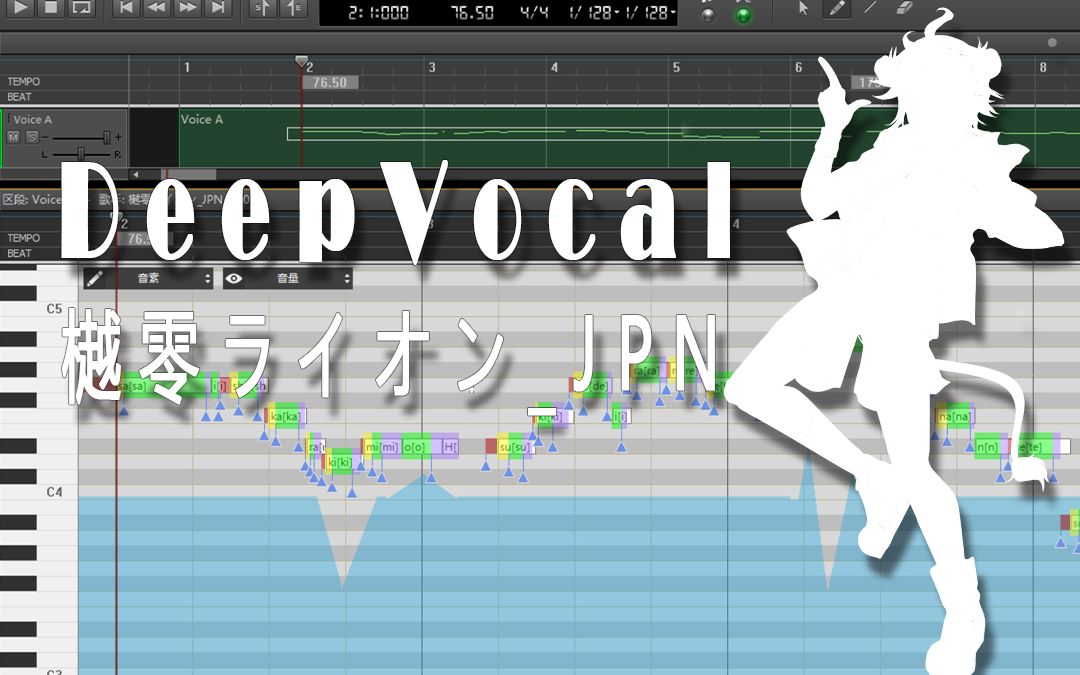Start playback with the Play button
This screenshot has width=1080, height=675.
pyautogui.click(x=21, y=8)
